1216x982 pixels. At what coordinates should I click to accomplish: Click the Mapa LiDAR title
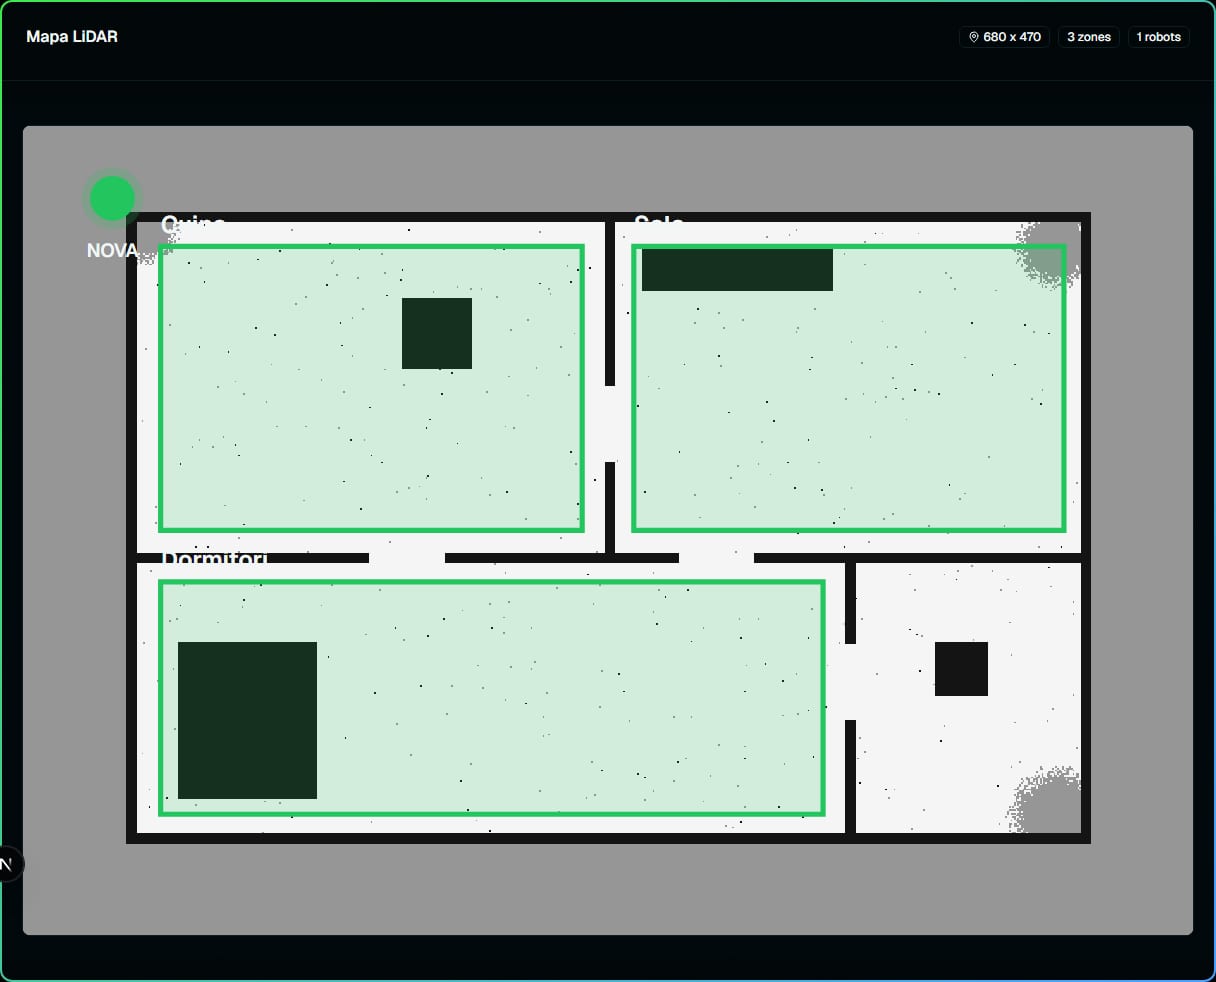tap(72, 37)
